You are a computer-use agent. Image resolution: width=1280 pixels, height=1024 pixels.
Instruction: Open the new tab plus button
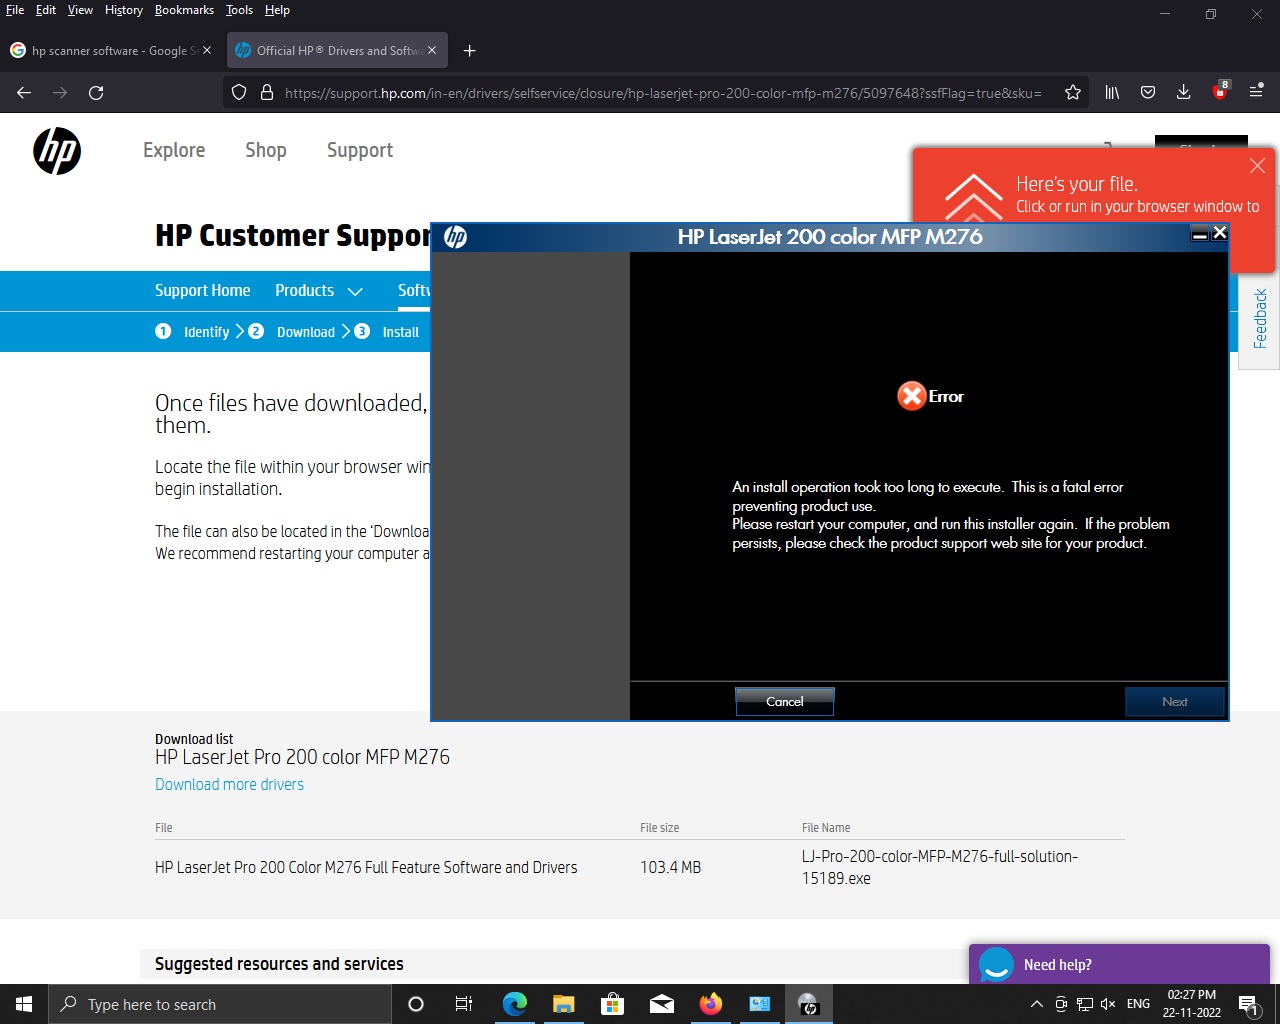coord(470,51)
